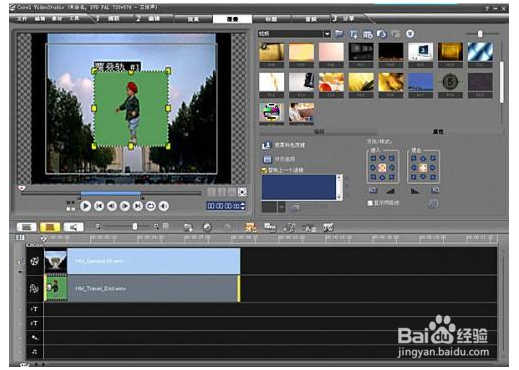Viewport: 519px width, 370px height.
Task: Go to the Share step tab (分享)
Action: [348, 19]
